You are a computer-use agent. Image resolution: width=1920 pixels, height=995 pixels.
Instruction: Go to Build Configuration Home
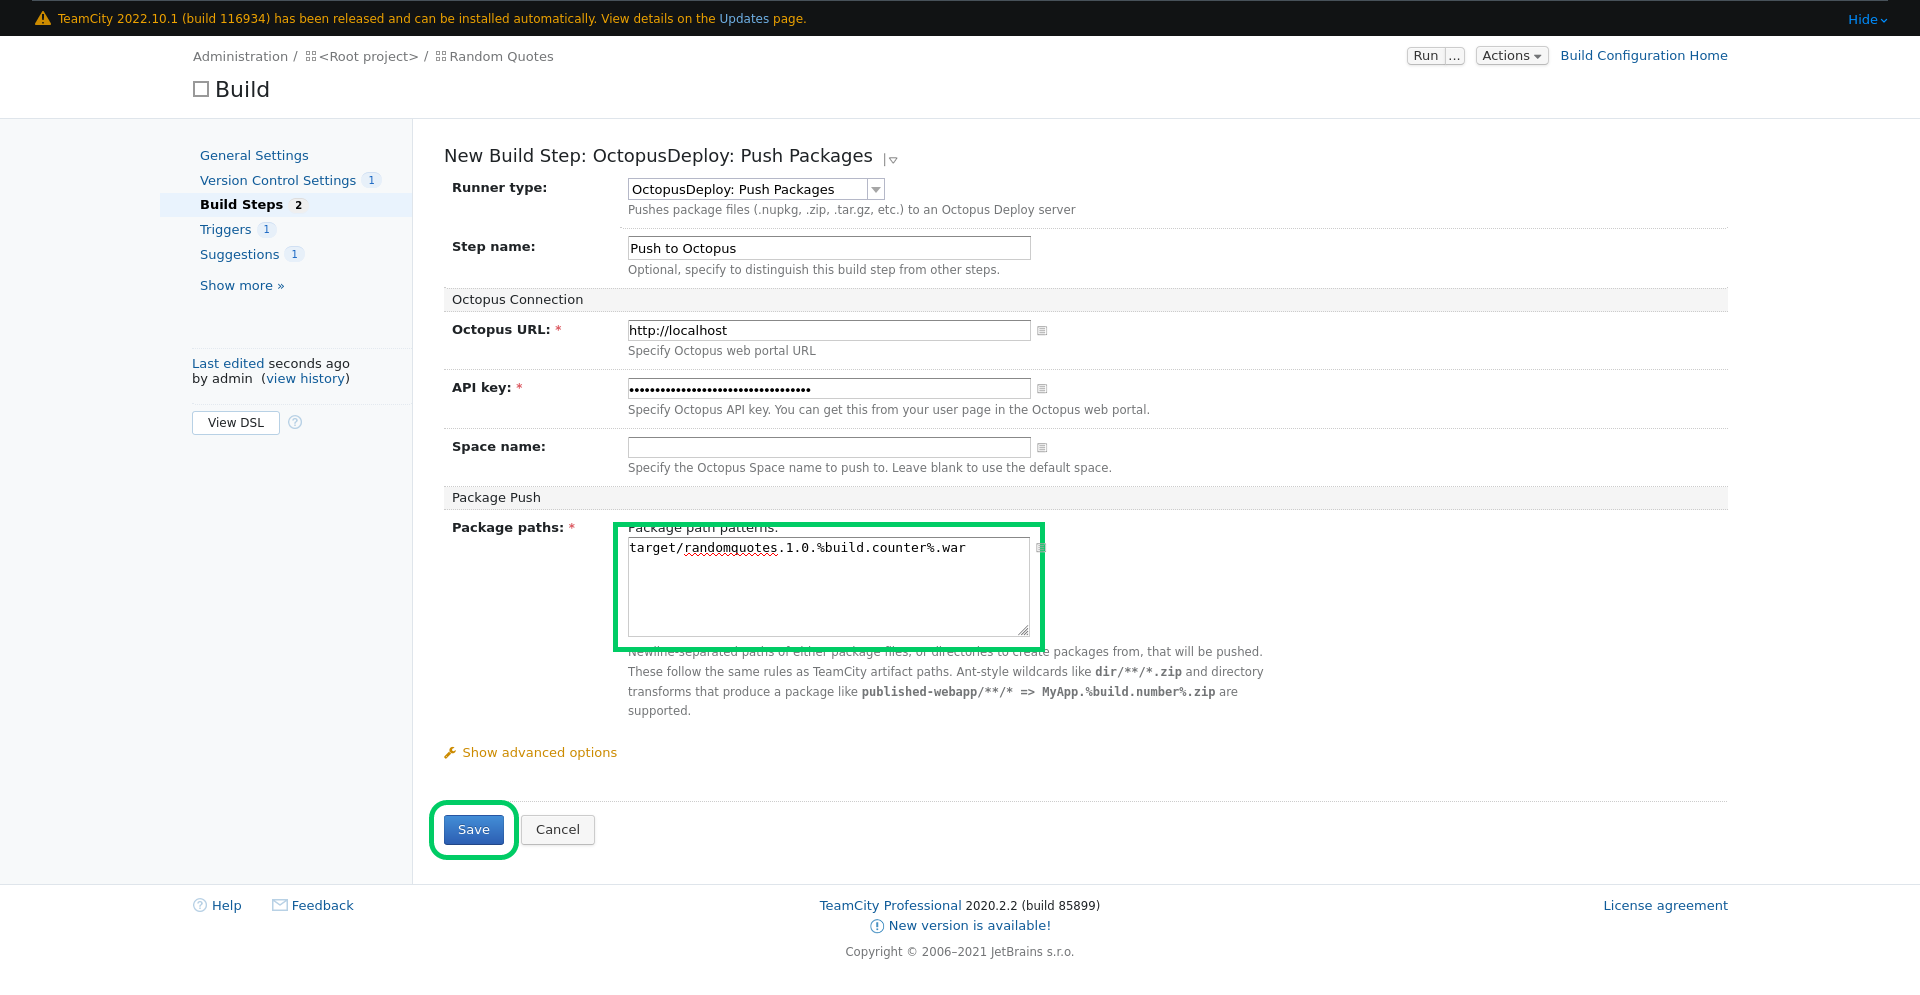click(x=1644, y=55)
